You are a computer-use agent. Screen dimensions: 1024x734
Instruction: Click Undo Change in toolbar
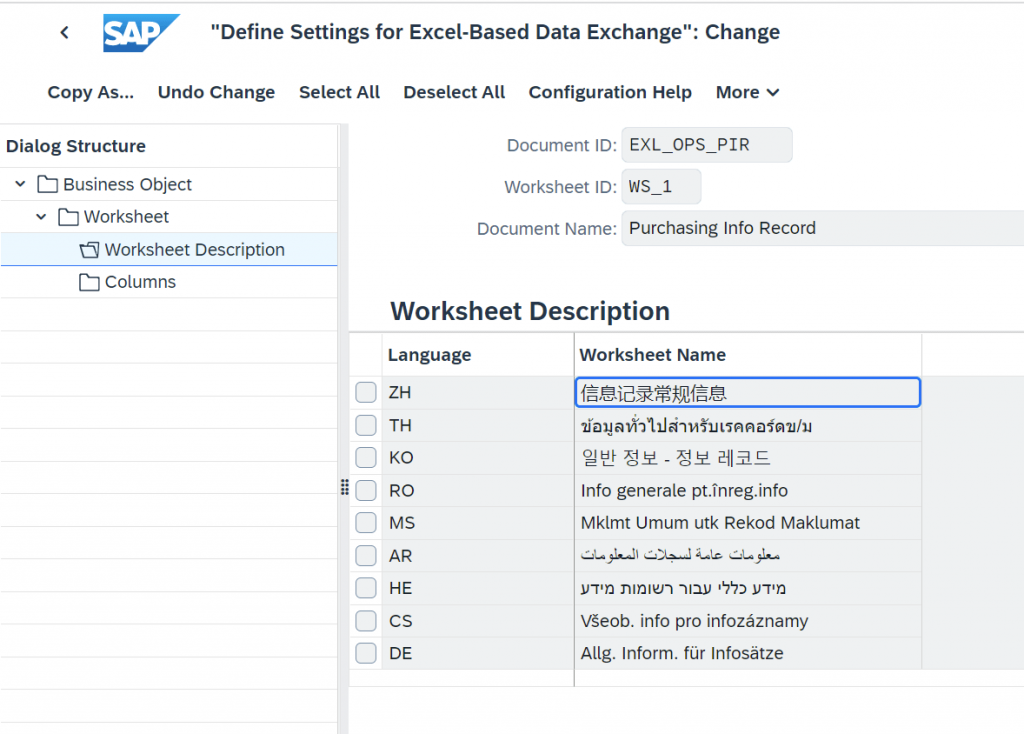pyautogui.click(x=216, y=92)
